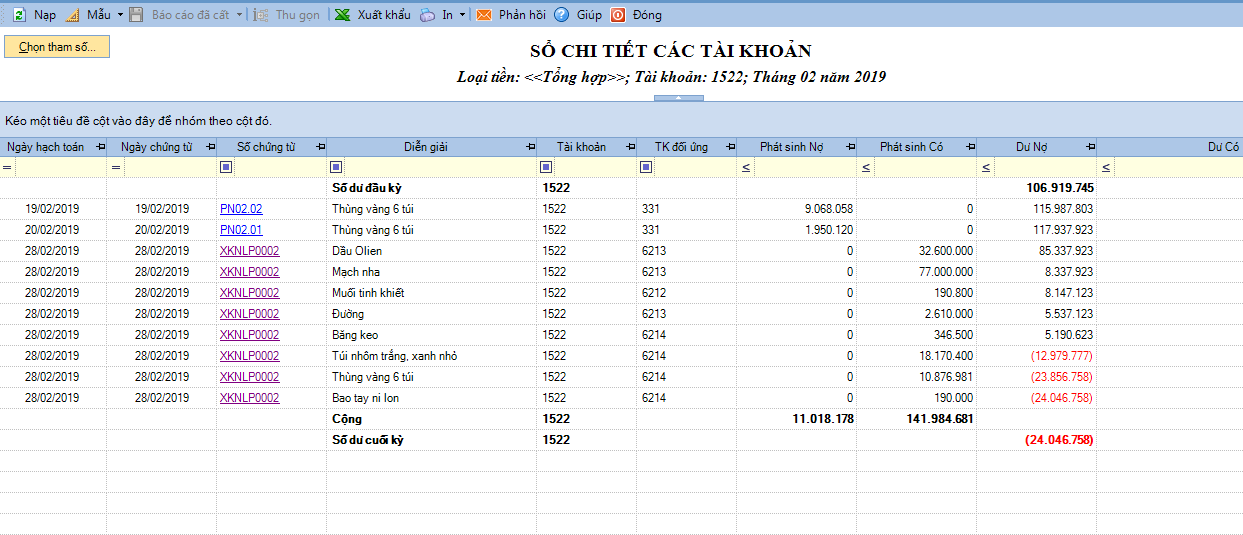Image resolution: width=1243 pixels, height=535 pixels.
Task: Open voucher link PN02.02
Action: coord(241,209)
